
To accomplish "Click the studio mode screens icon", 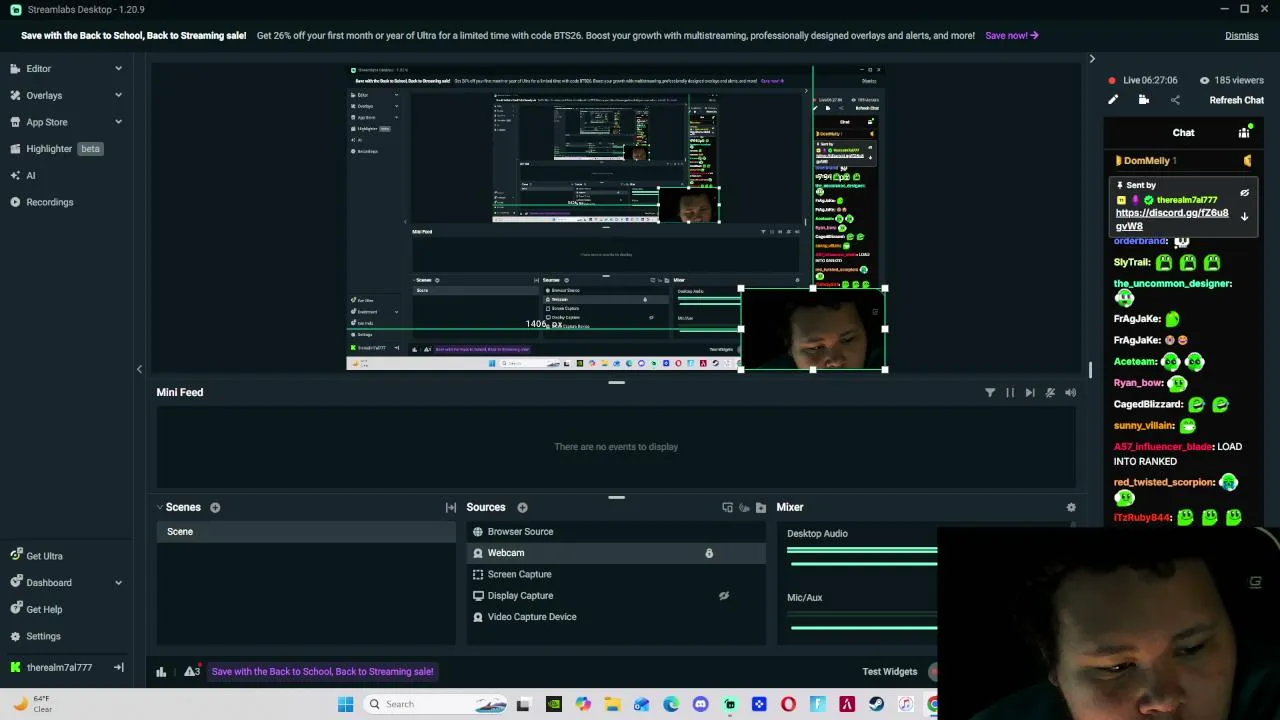I will click(727, 508).
